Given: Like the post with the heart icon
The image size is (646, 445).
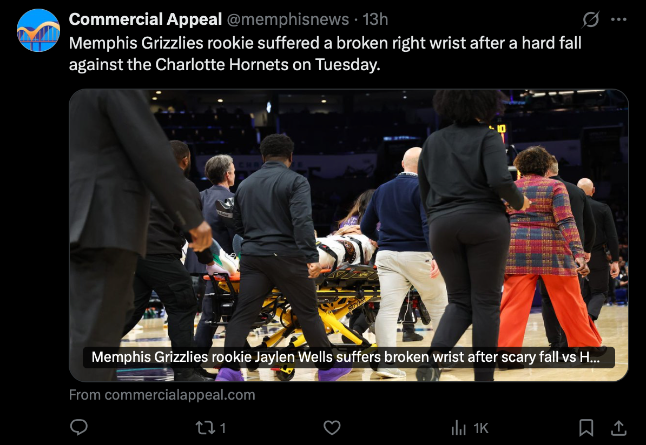Looking at the screenshot, I should [332, 428].
